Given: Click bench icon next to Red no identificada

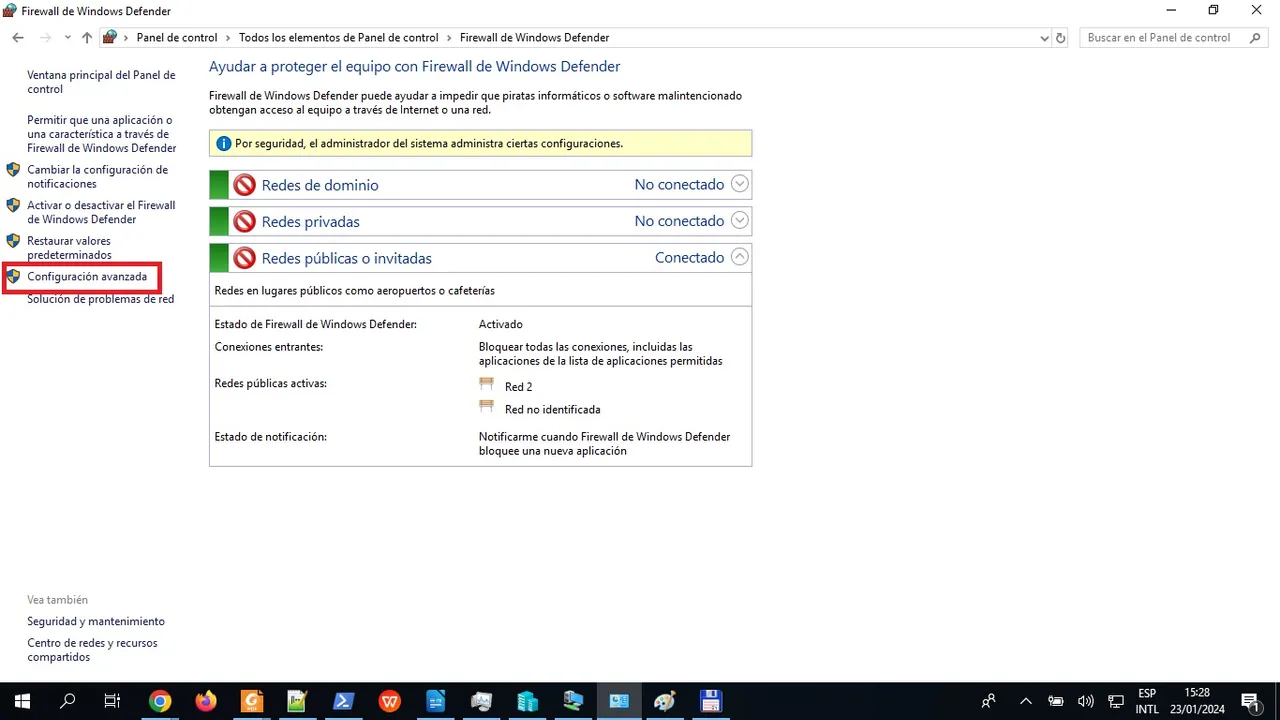Looking at the screenshot, I should point(487,407).
